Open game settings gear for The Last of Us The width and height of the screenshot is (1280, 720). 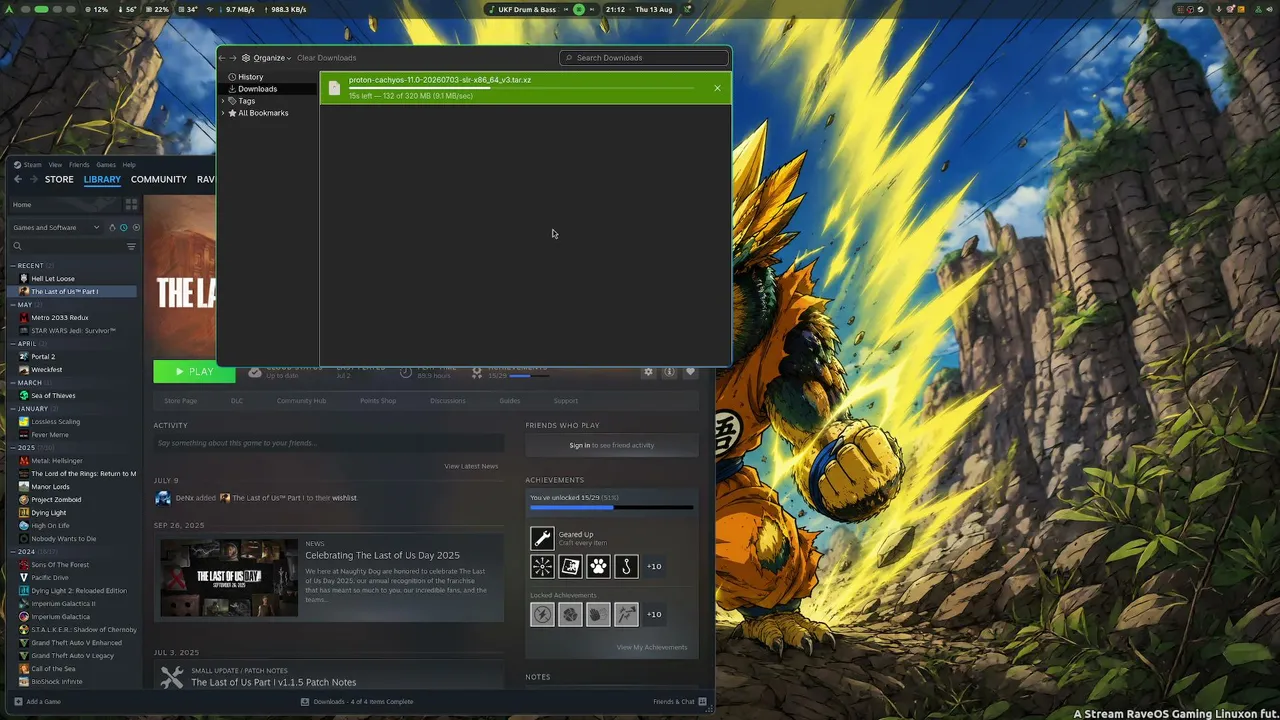coord(648,372)
